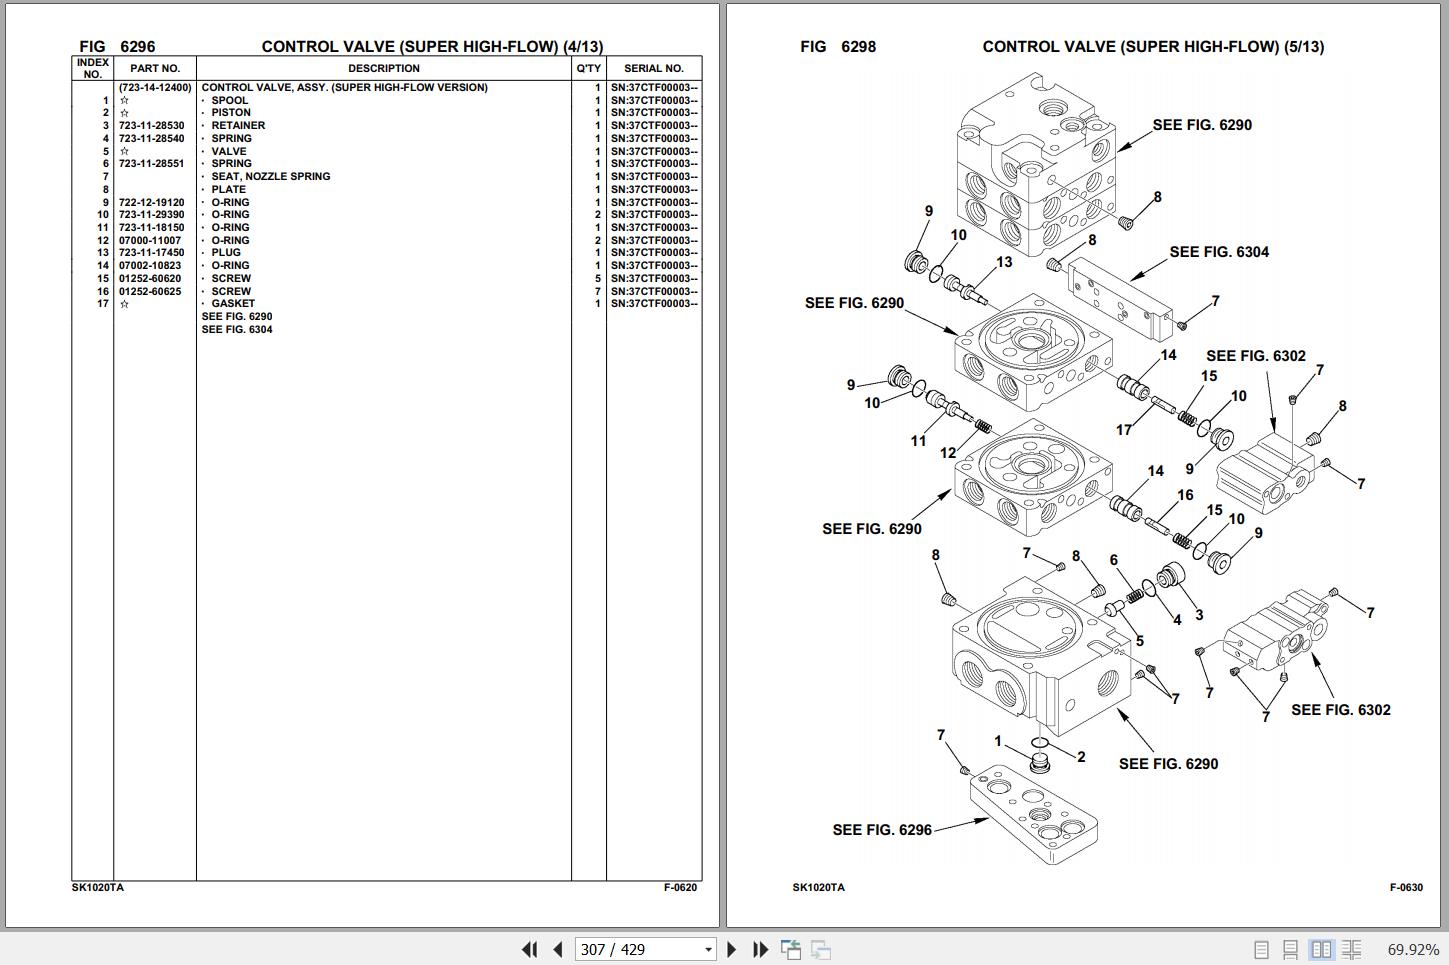Click the CONTROL VALVE (SUPER HIGH-FLOW) (5/13) title
Viewport: 1449px width, 965px height.
1153,46
